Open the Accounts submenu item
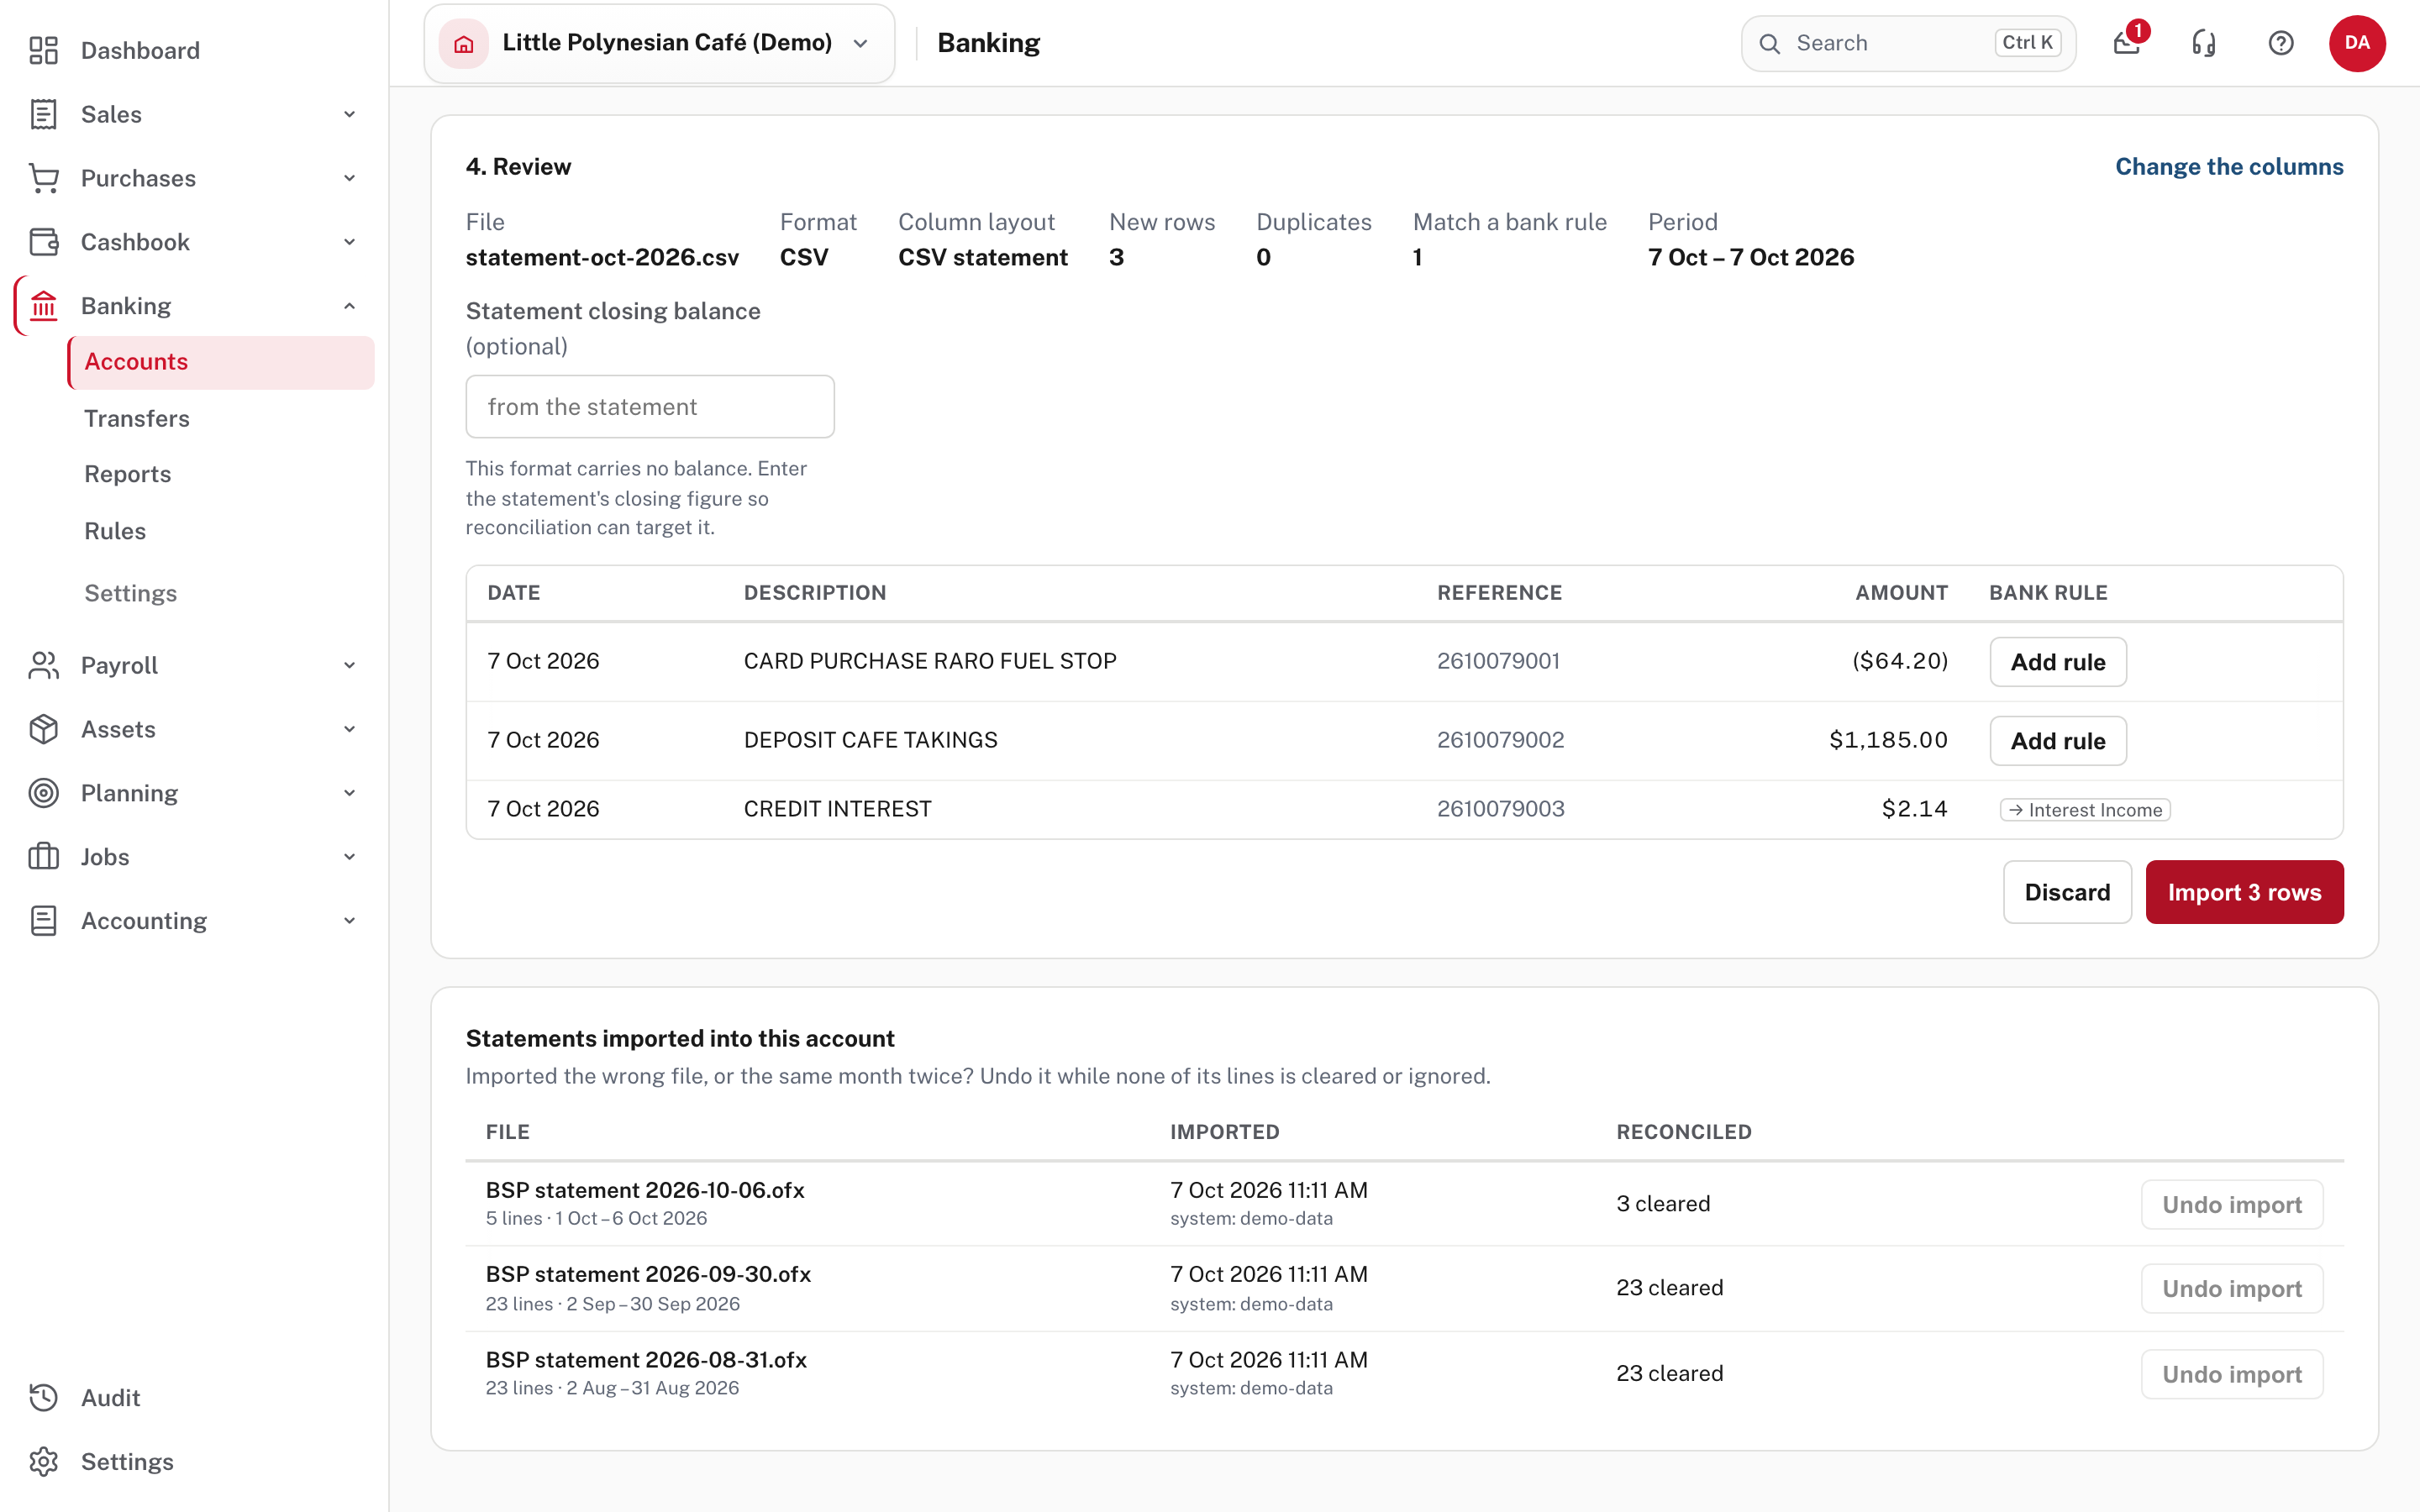This screenshot has width=2420, height=1512. tap(221, 362)
